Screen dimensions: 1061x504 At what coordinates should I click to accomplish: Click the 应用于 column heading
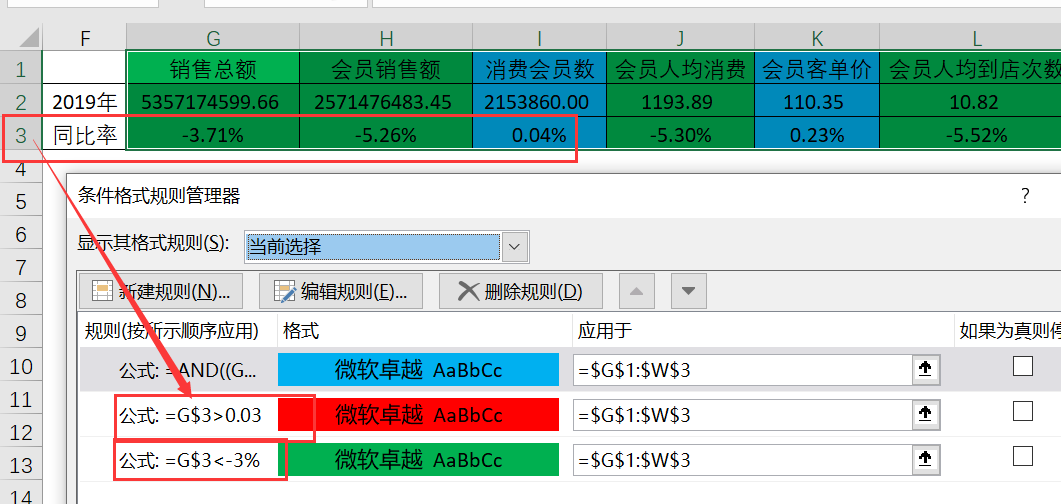(x=604, y=331)
